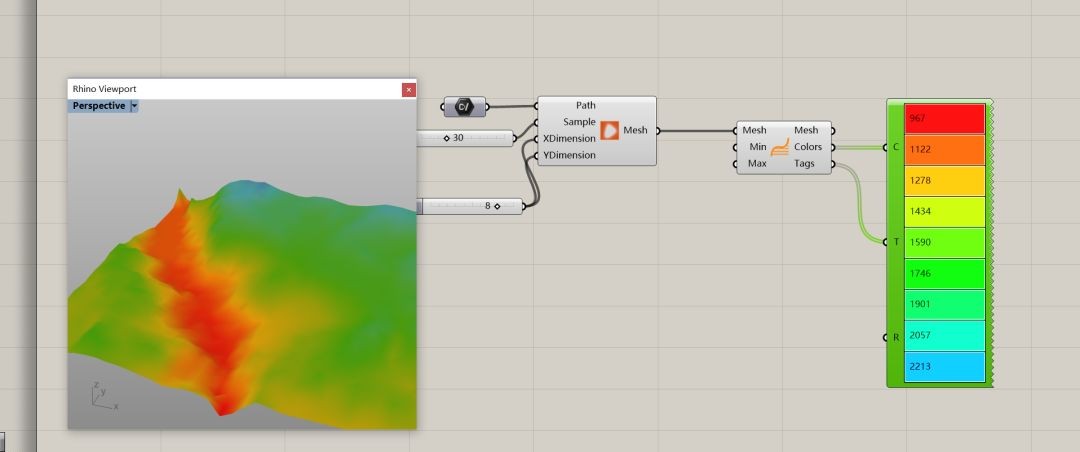Click the orange terrain mesh component icon
The image size is (1080, 452).
pyautogui.click(x=609, y=130)
